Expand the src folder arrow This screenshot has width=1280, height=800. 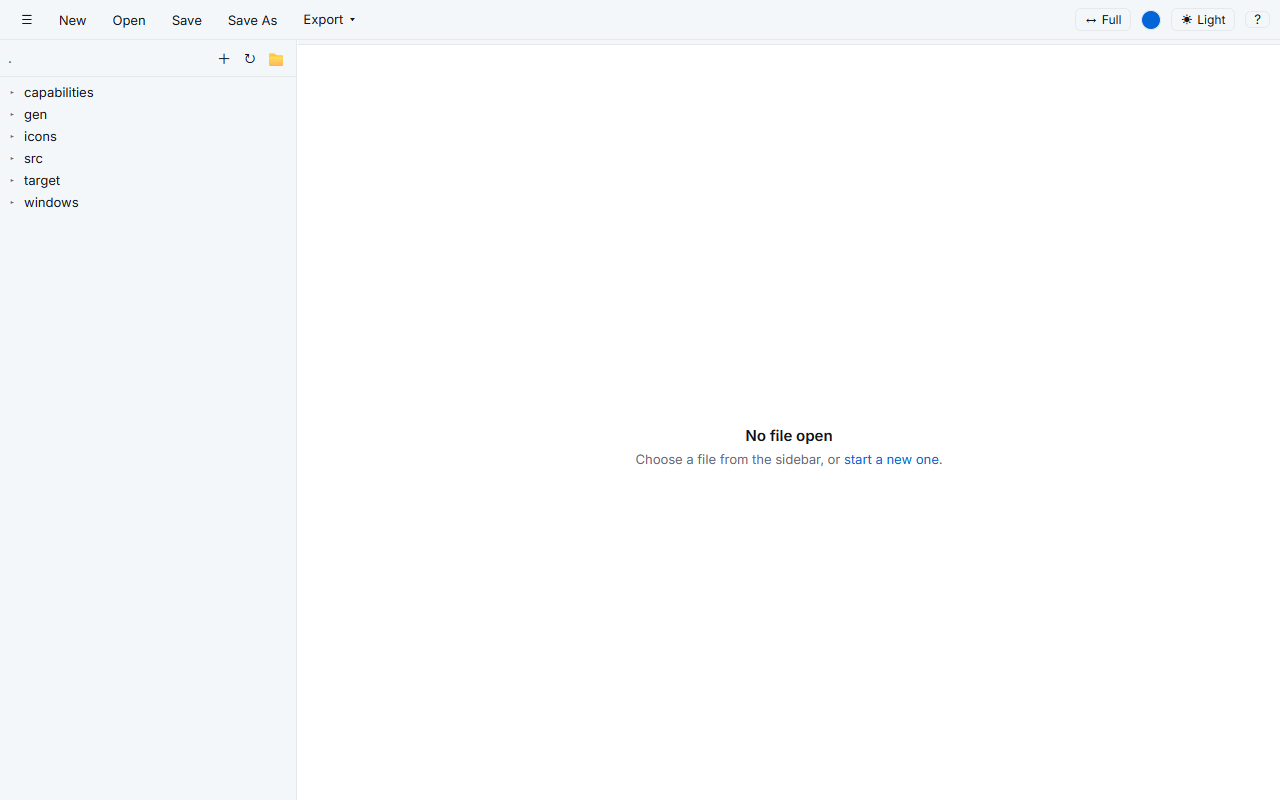pyautogui.click(x=12, y=158)
